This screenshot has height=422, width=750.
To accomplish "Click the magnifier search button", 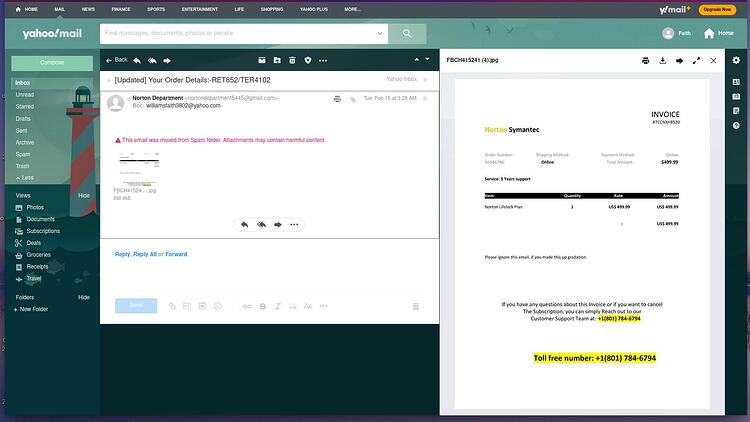I will coord(407,33).
